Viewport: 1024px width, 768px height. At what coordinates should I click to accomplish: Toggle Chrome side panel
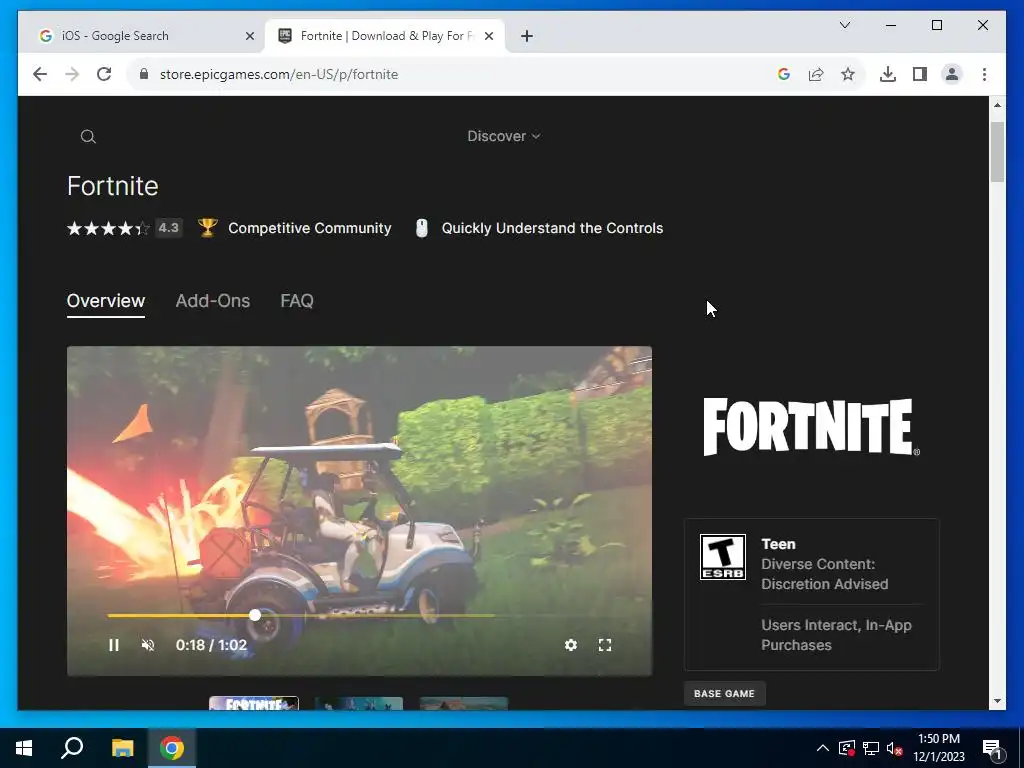point(920,74)
